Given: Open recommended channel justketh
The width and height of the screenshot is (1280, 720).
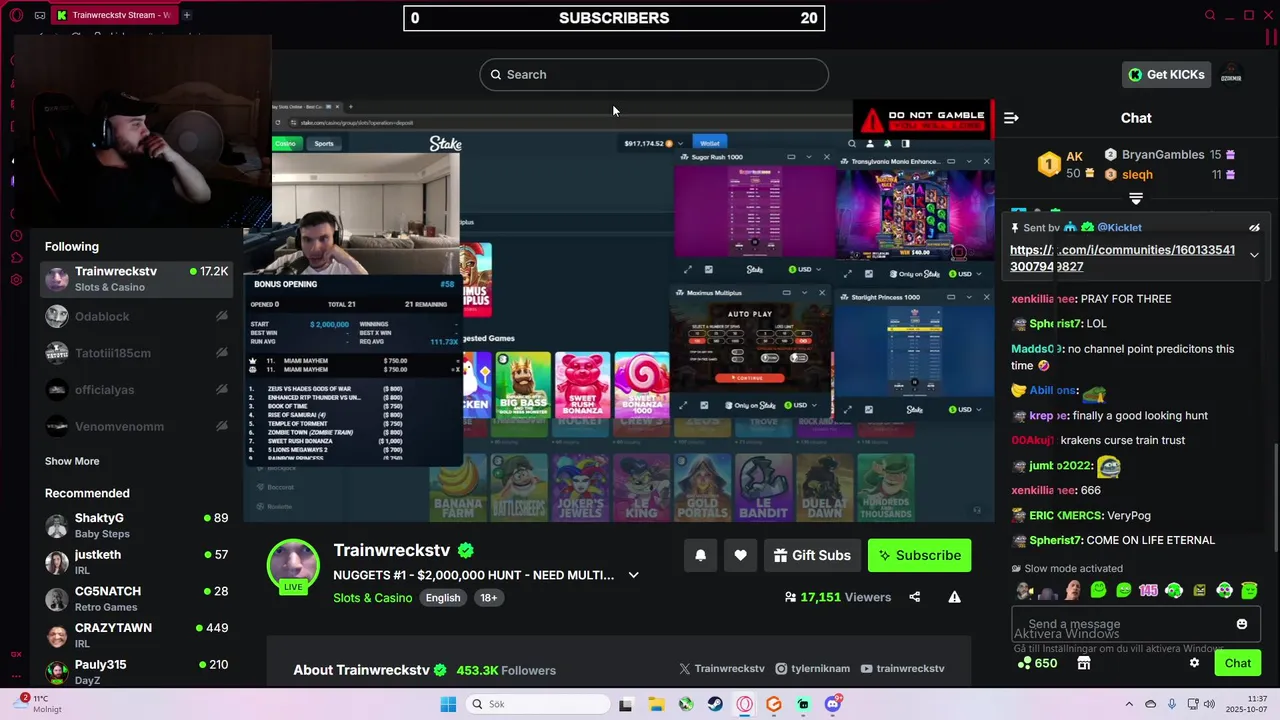Looking at the screenshot, I should (138, 562).
